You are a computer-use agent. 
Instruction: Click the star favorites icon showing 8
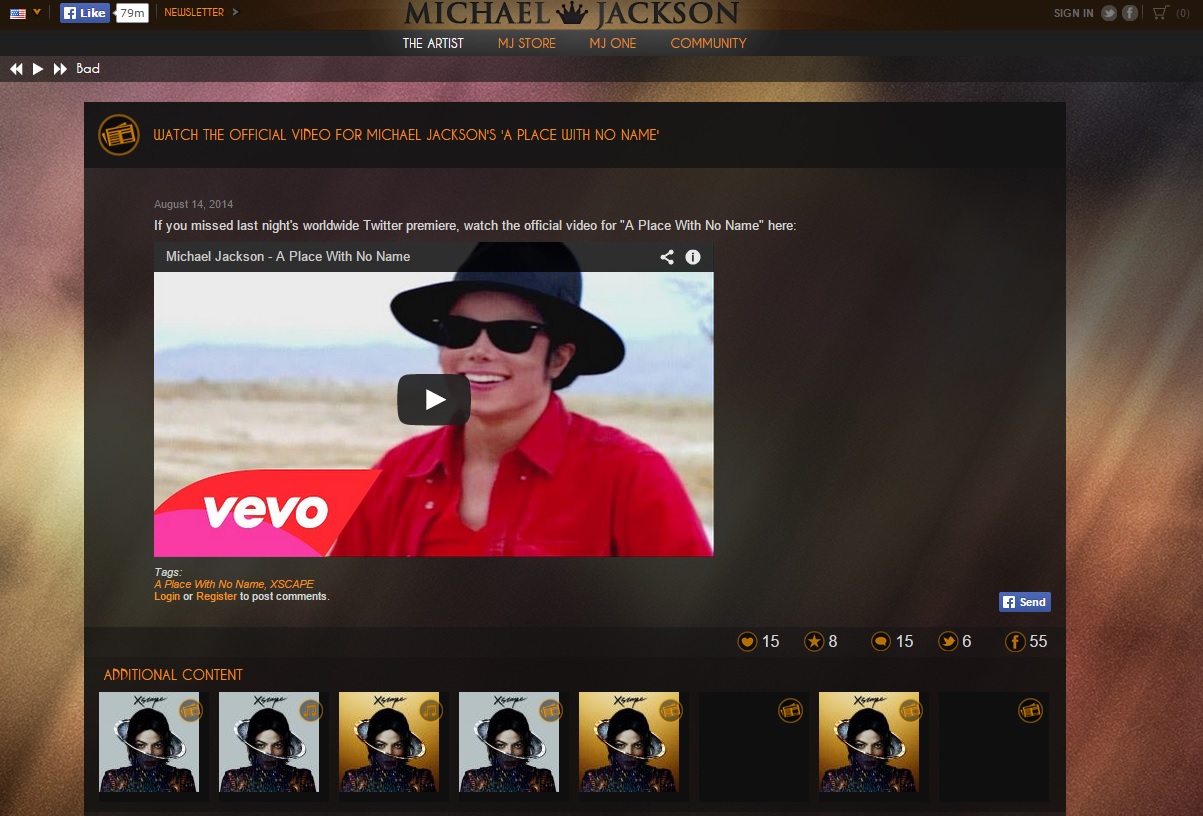pos(815,642)
